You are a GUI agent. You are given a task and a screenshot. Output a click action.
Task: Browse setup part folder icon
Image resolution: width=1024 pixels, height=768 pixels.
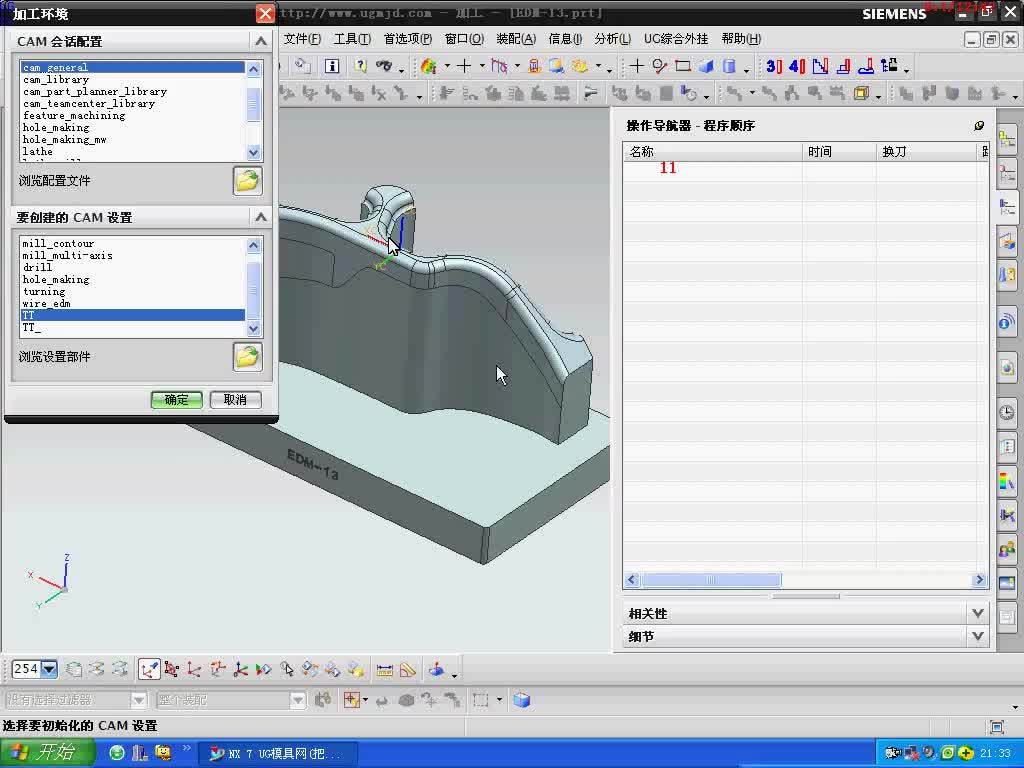click(248, 357)
